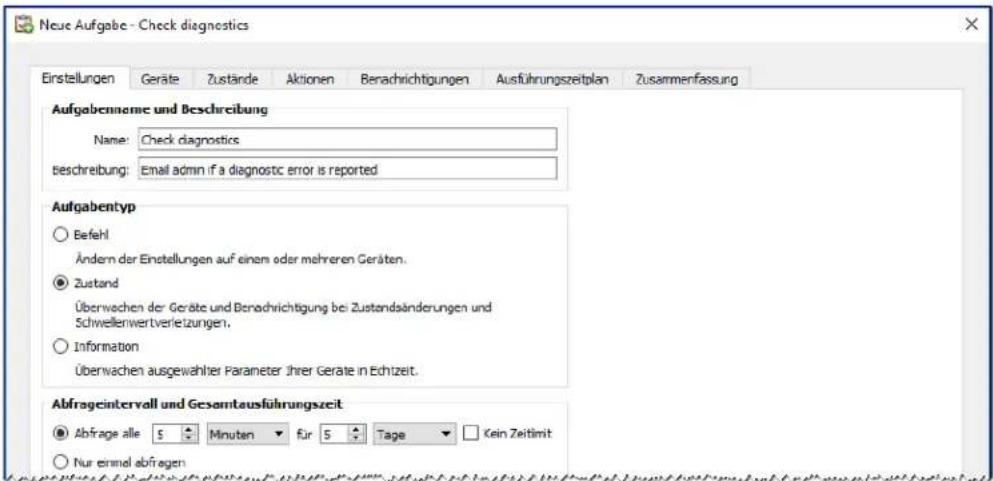Viewport: 993px width, 481px height.
Task: Click the Abfrage alle interval spinner arrows
Action: [188, 434]
